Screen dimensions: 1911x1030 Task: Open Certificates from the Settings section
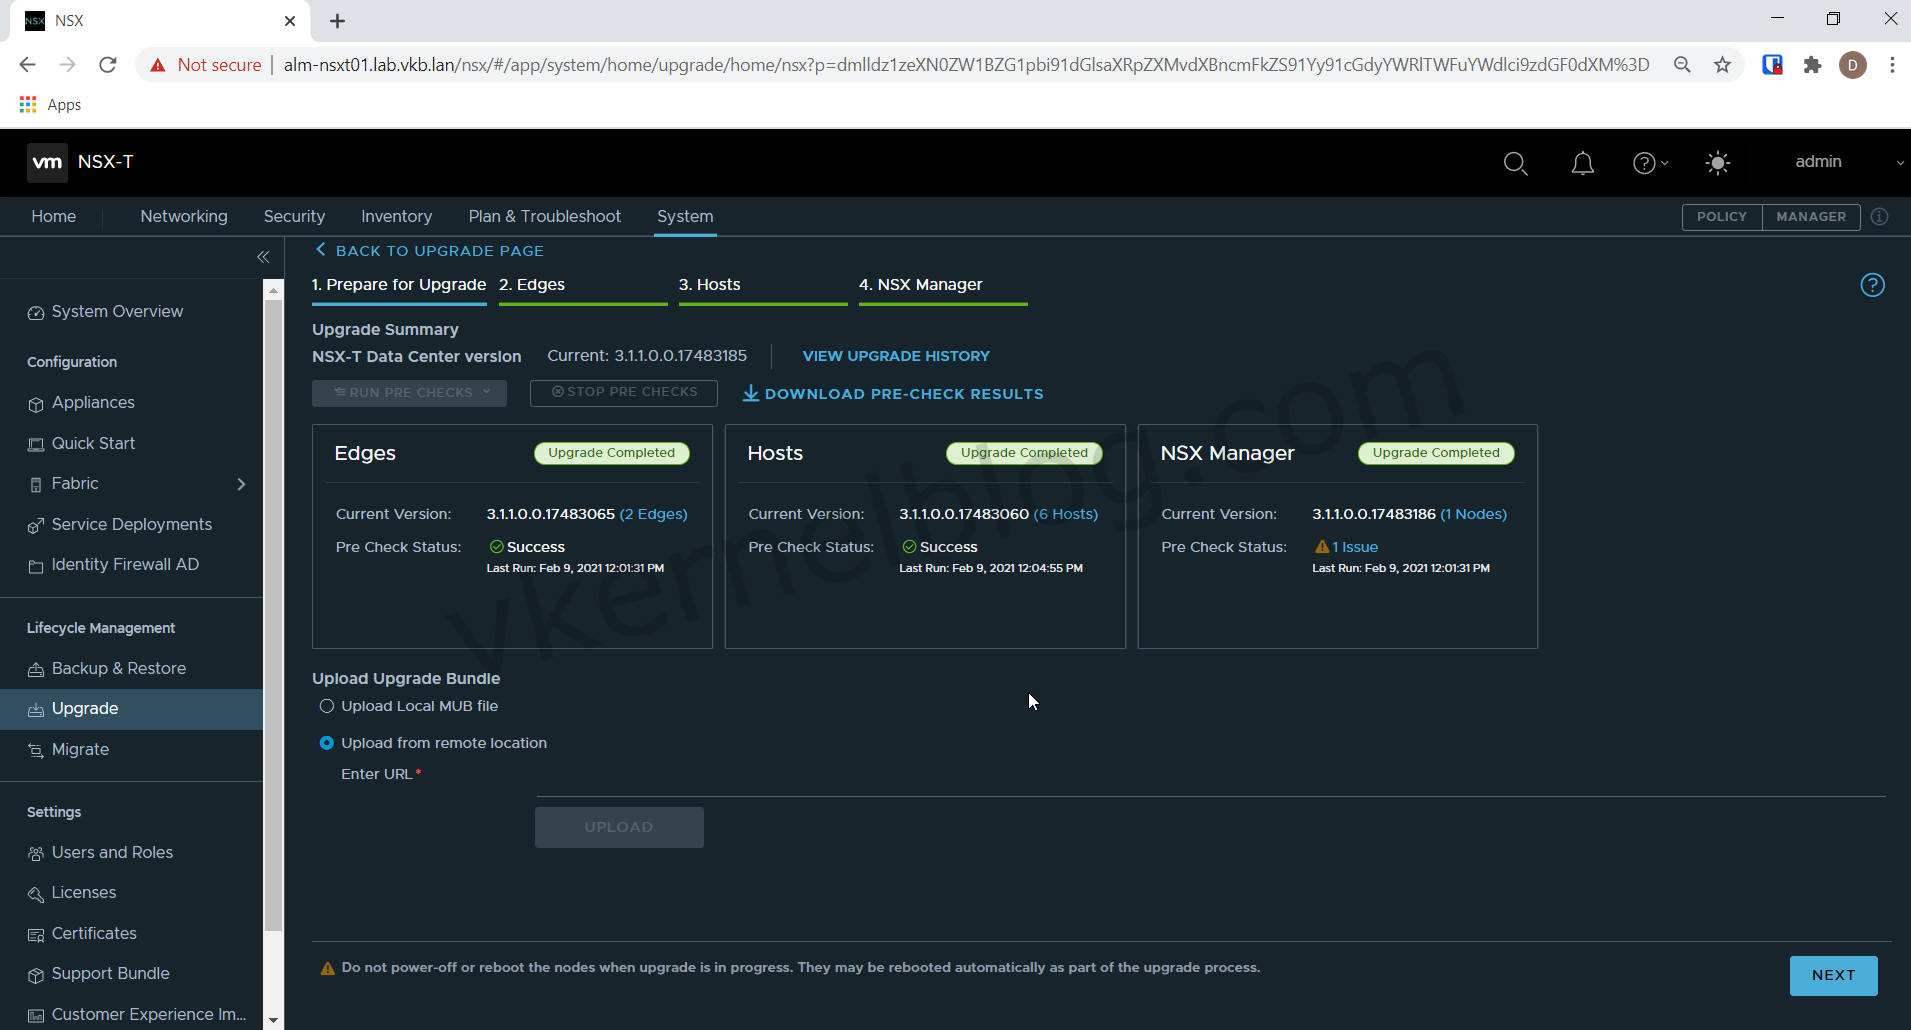click(94, 933)
